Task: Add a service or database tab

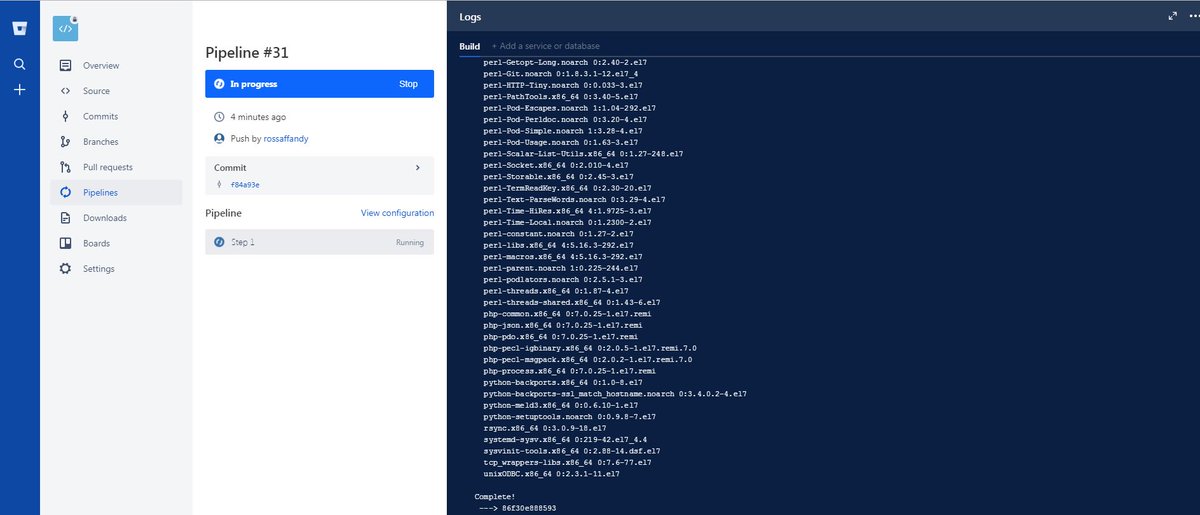Action: click(x=545, y=46)
